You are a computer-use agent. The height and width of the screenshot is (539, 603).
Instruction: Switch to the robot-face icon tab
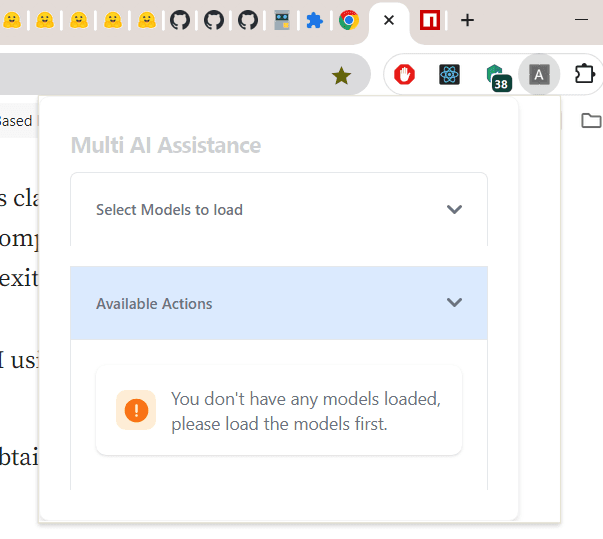tap(283, 20)
